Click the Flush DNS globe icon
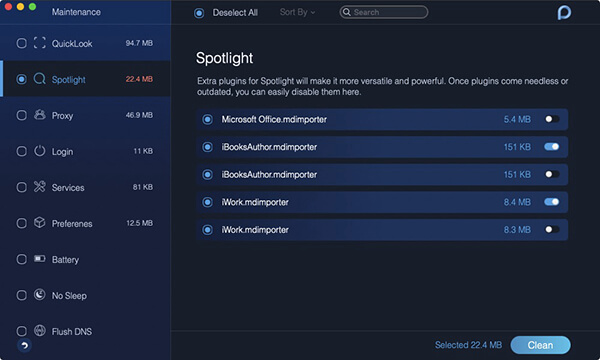 tap(39, 331)
